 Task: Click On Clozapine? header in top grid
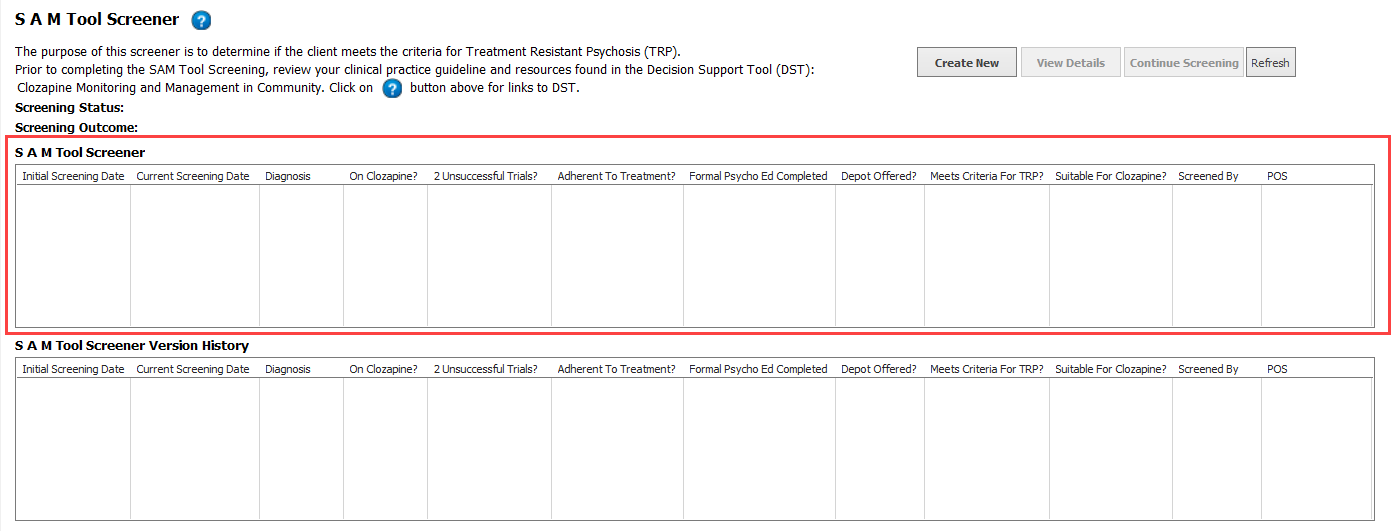click(383, 176)
